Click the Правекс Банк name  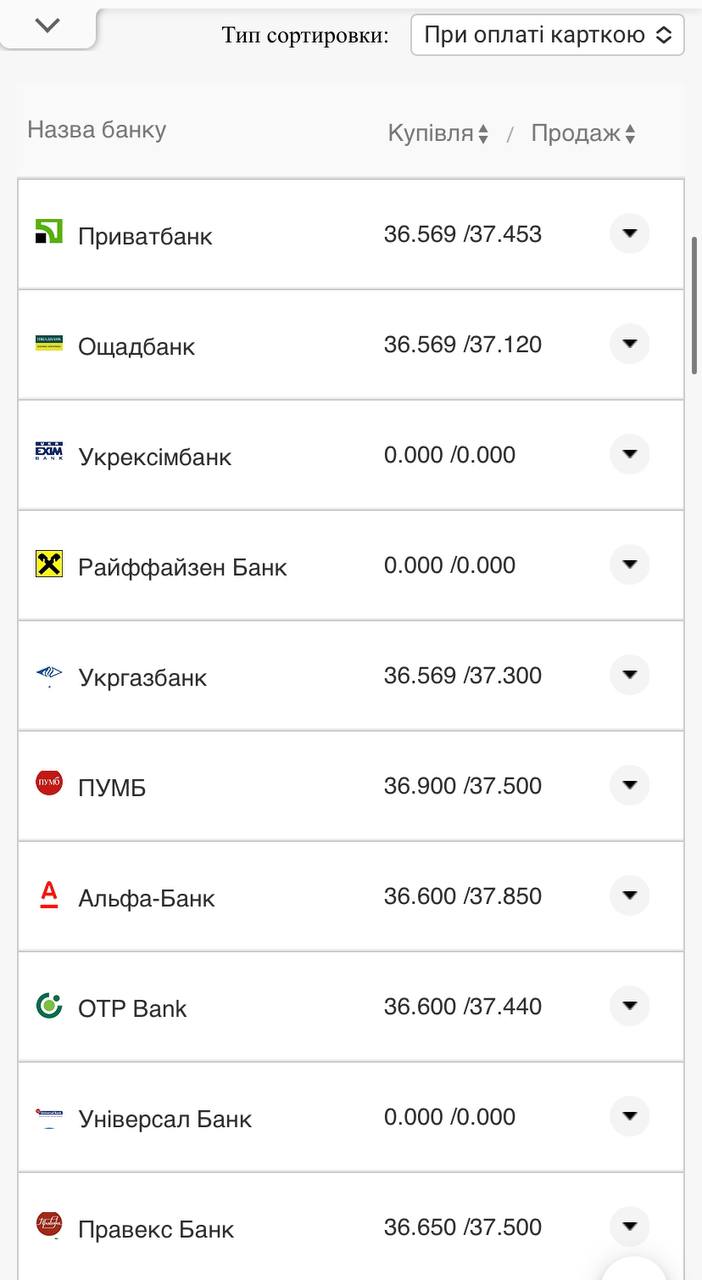[156, 1229]
